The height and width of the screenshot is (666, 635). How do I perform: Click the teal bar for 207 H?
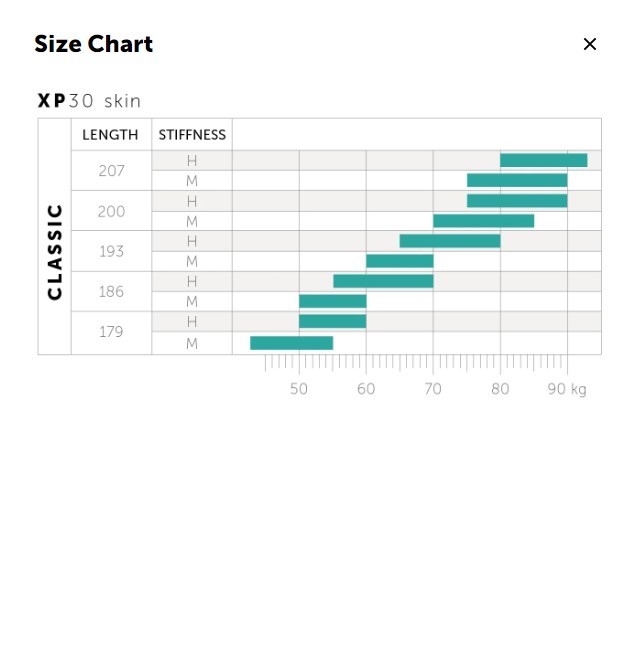[544, 160]
